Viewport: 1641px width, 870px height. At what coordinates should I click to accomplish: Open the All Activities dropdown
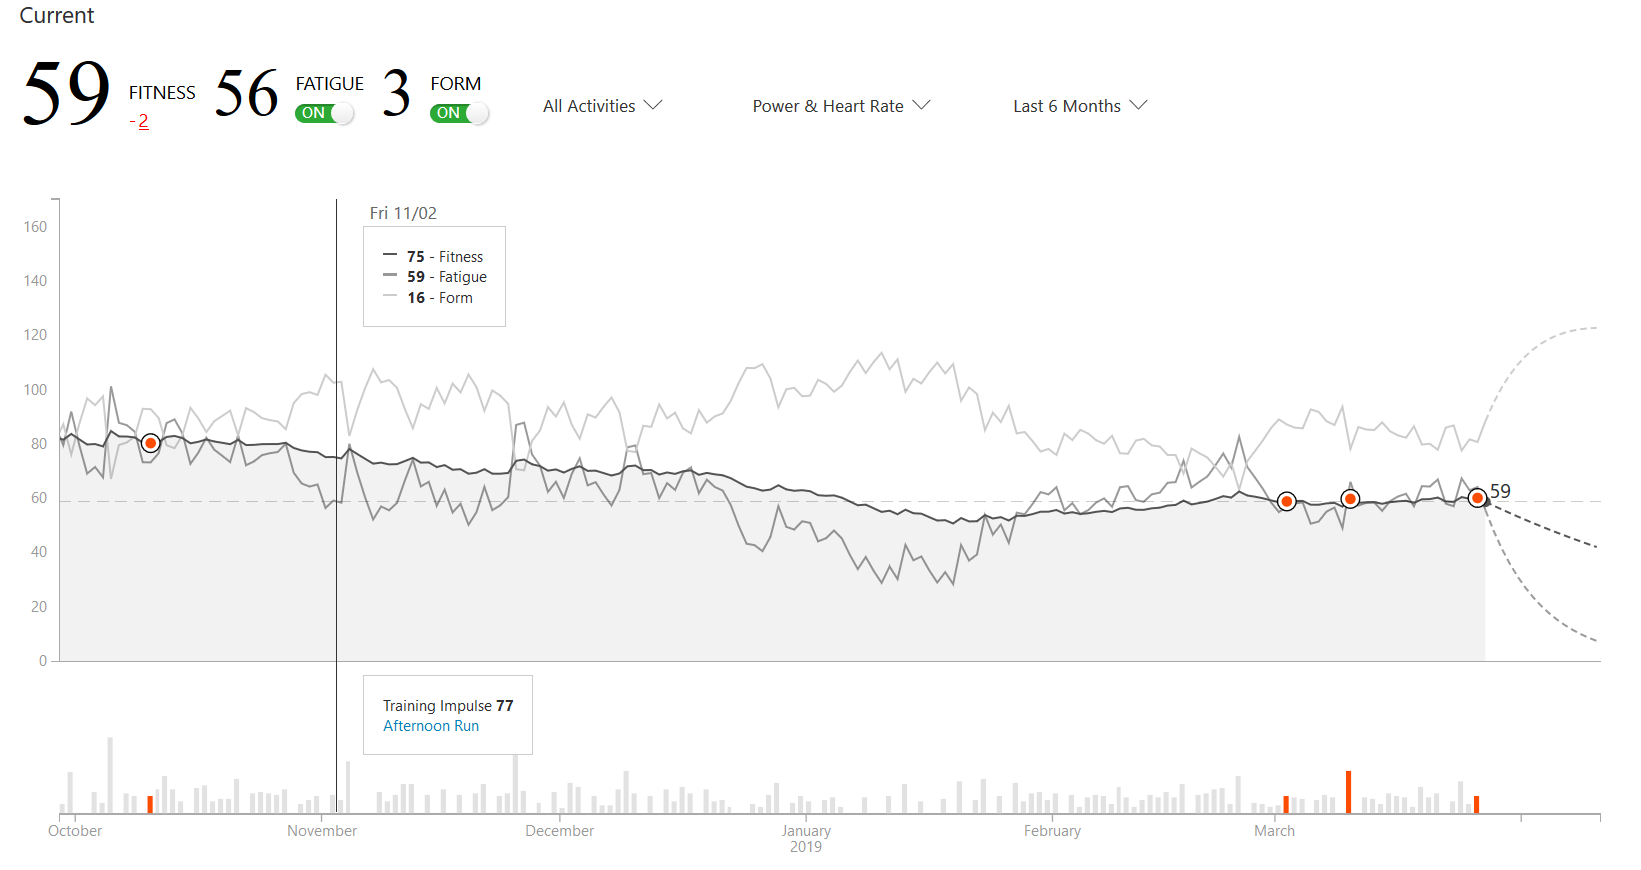pyautogui.click(x=602, y=106)
